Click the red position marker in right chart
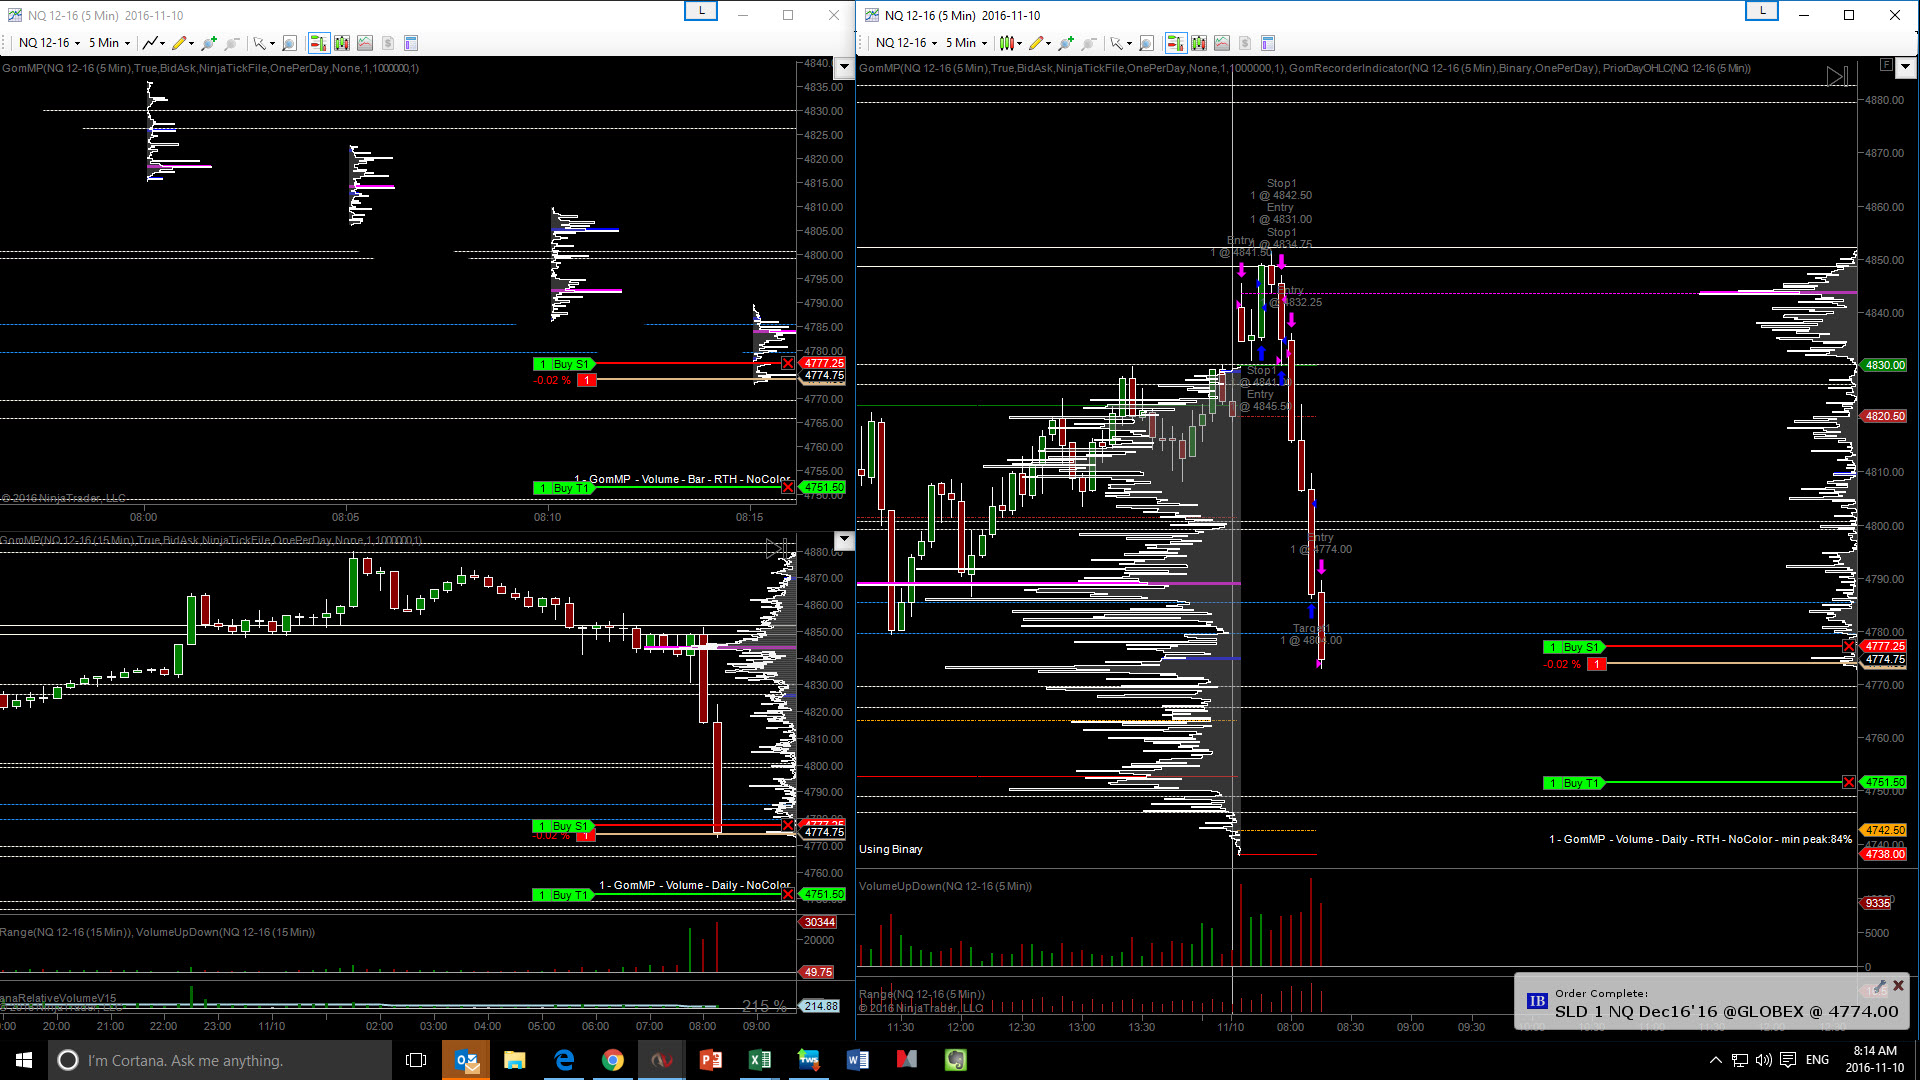The width and height of the screenshot is (1920, 1080). point(1597,664)
